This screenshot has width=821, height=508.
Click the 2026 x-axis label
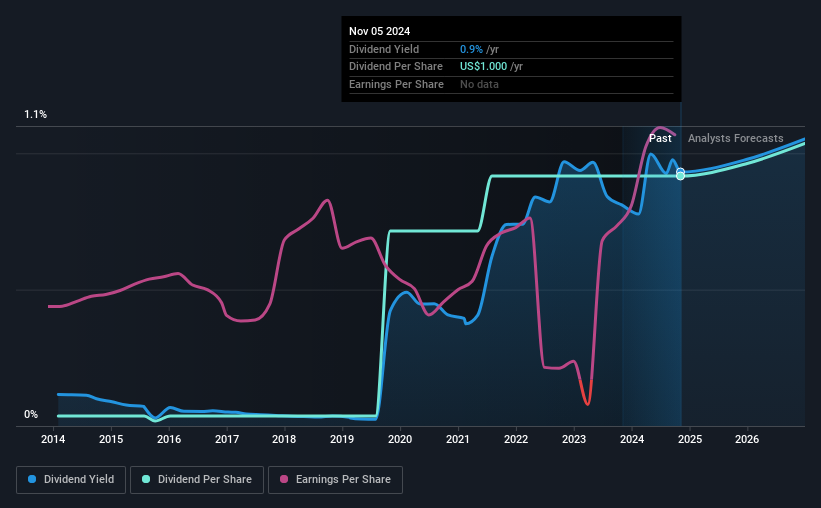(x=747, y=439)
